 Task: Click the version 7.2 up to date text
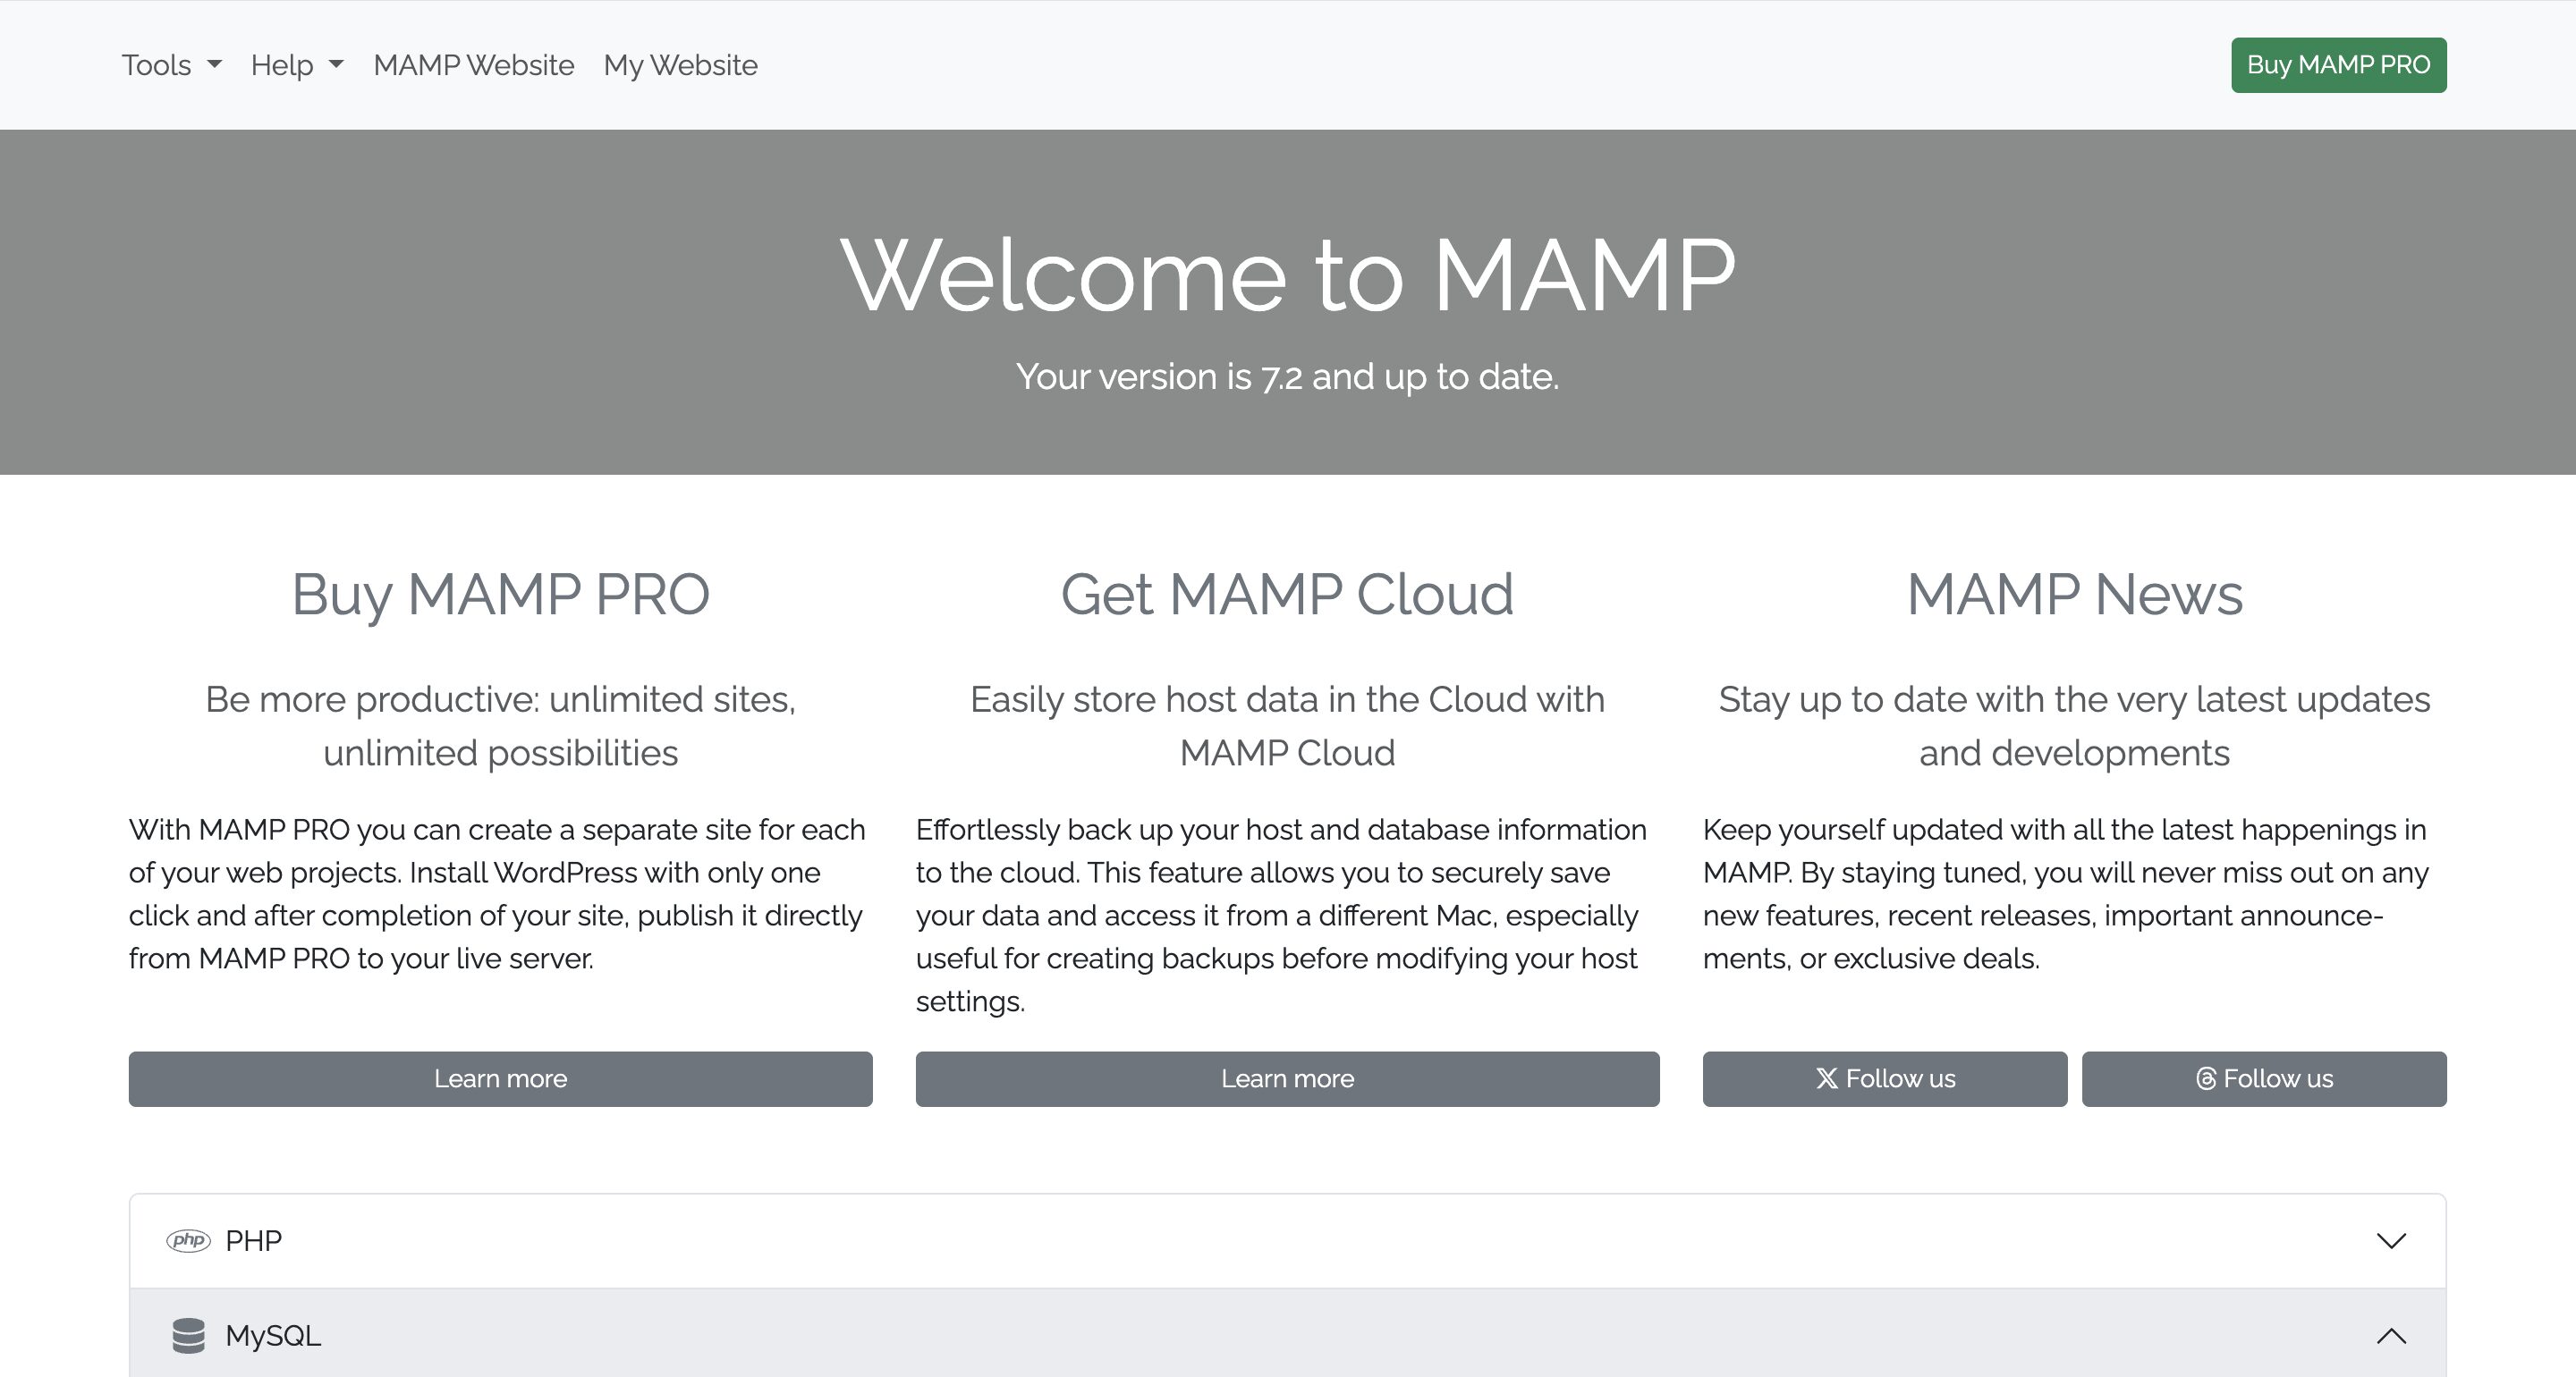tap(1287, 377)
